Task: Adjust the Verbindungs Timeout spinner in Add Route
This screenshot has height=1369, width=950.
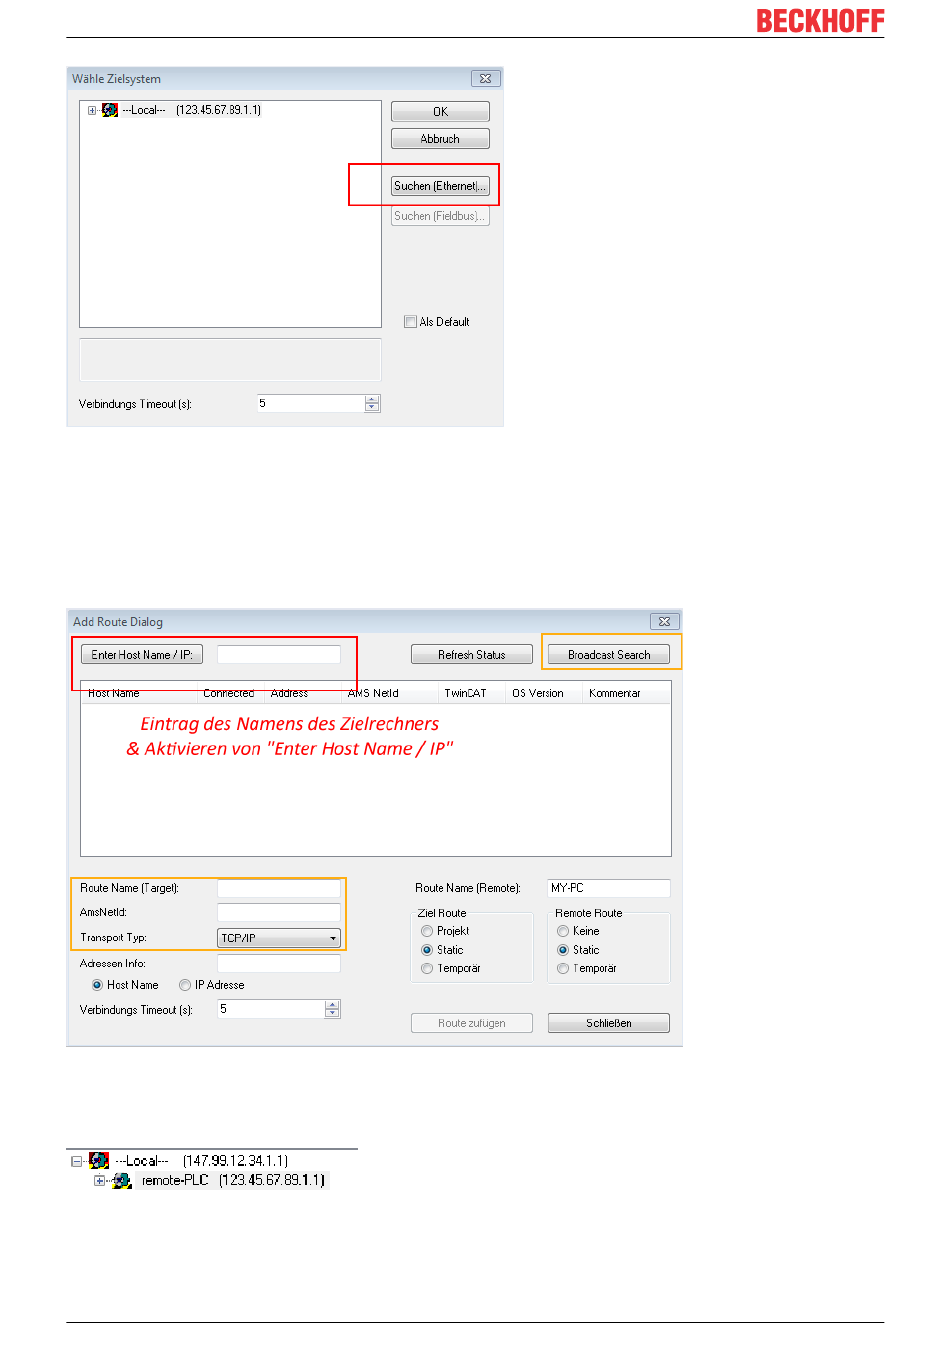Action: tap(332, 1009)
